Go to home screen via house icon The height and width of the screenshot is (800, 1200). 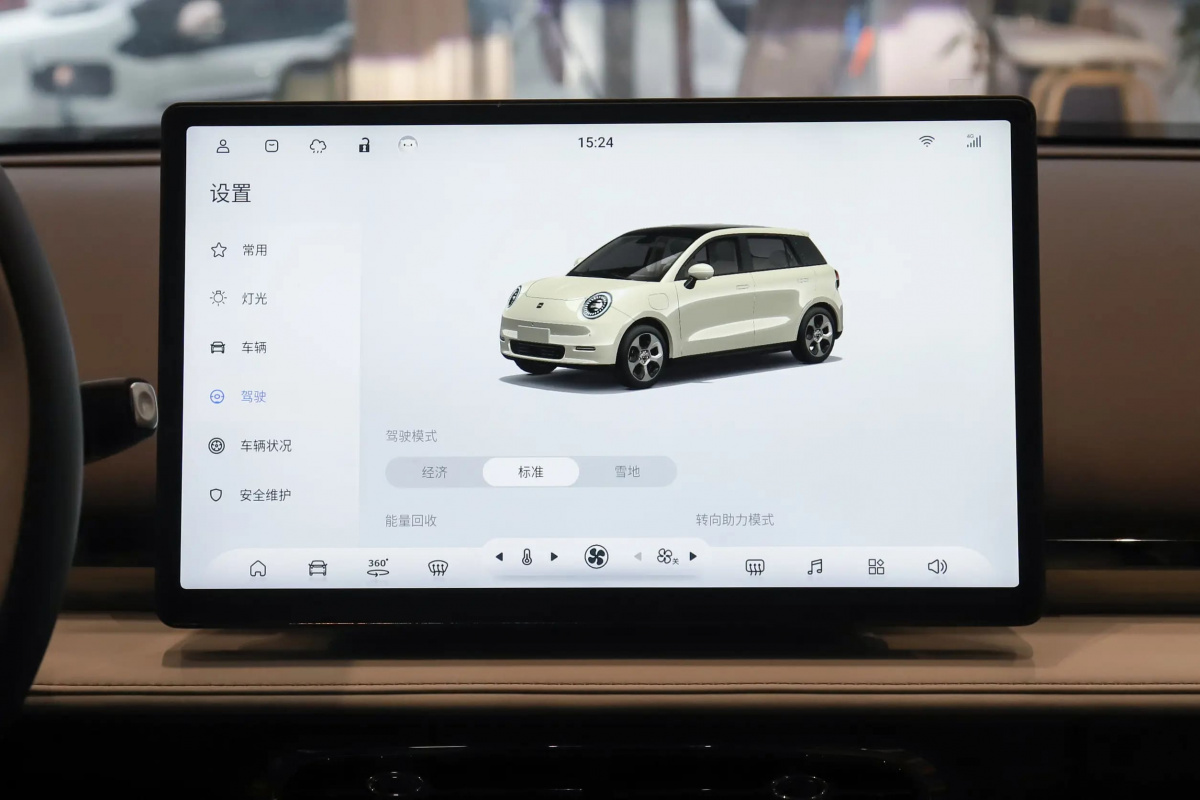(x=258, y=568)
